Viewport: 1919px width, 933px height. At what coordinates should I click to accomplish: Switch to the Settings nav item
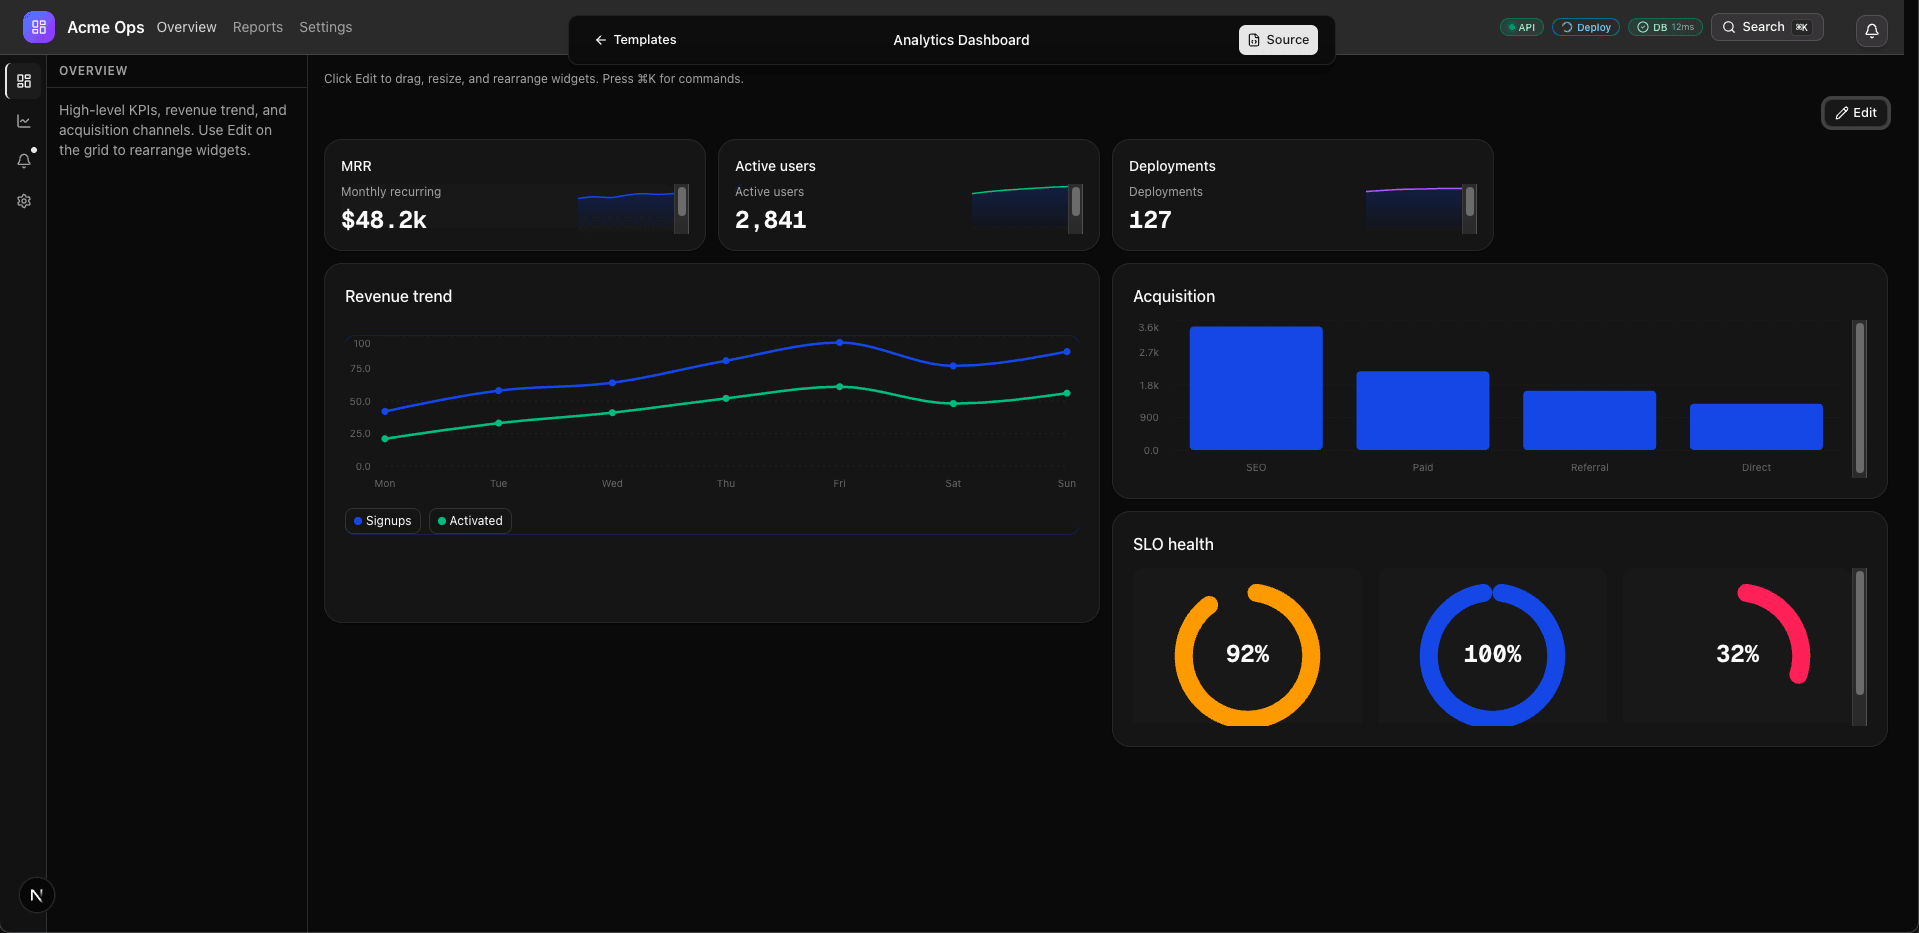tap(326, 27)
